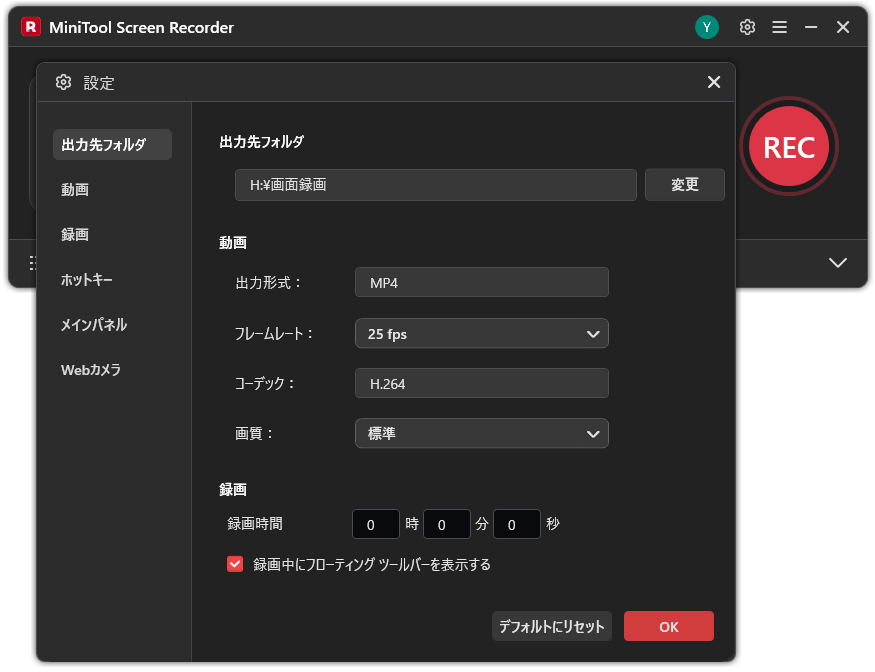Minimize the MiniTool Screen Recorder window

tap(811, 27)
